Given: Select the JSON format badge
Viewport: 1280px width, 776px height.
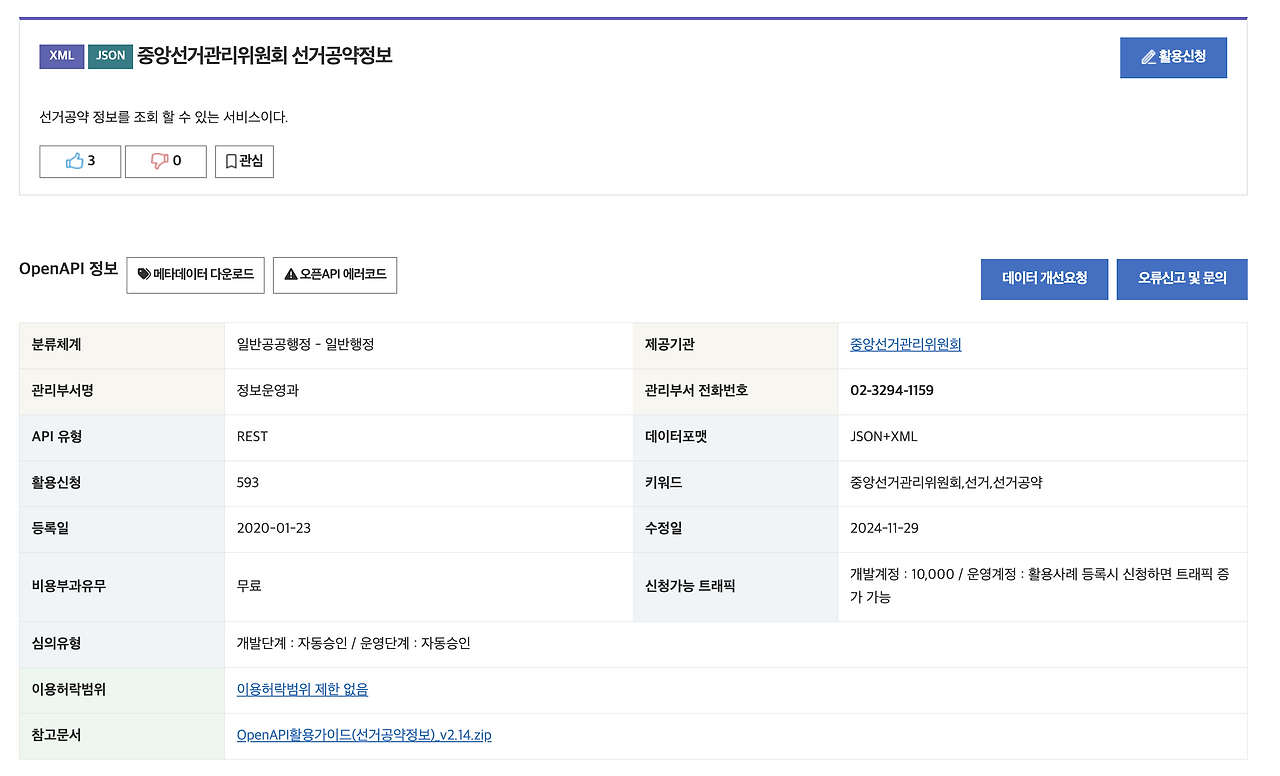Looking at the screenshot, I should coord(110,57).
